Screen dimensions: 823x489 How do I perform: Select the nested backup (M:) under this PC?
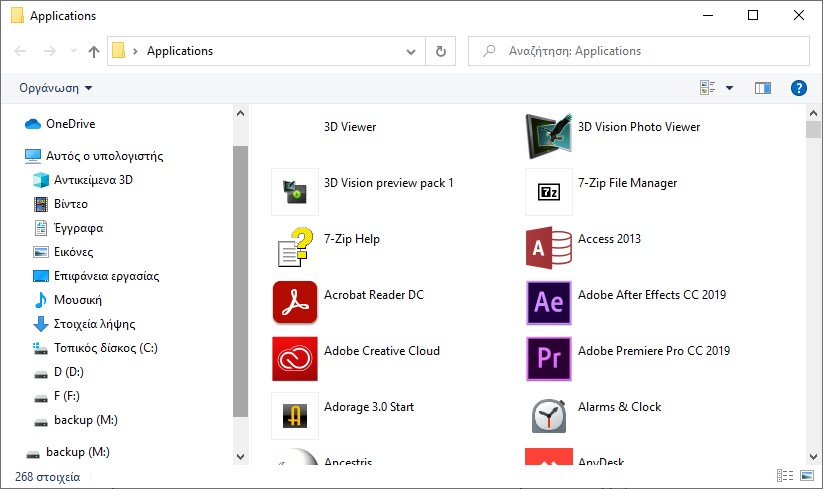coord(86,420)
